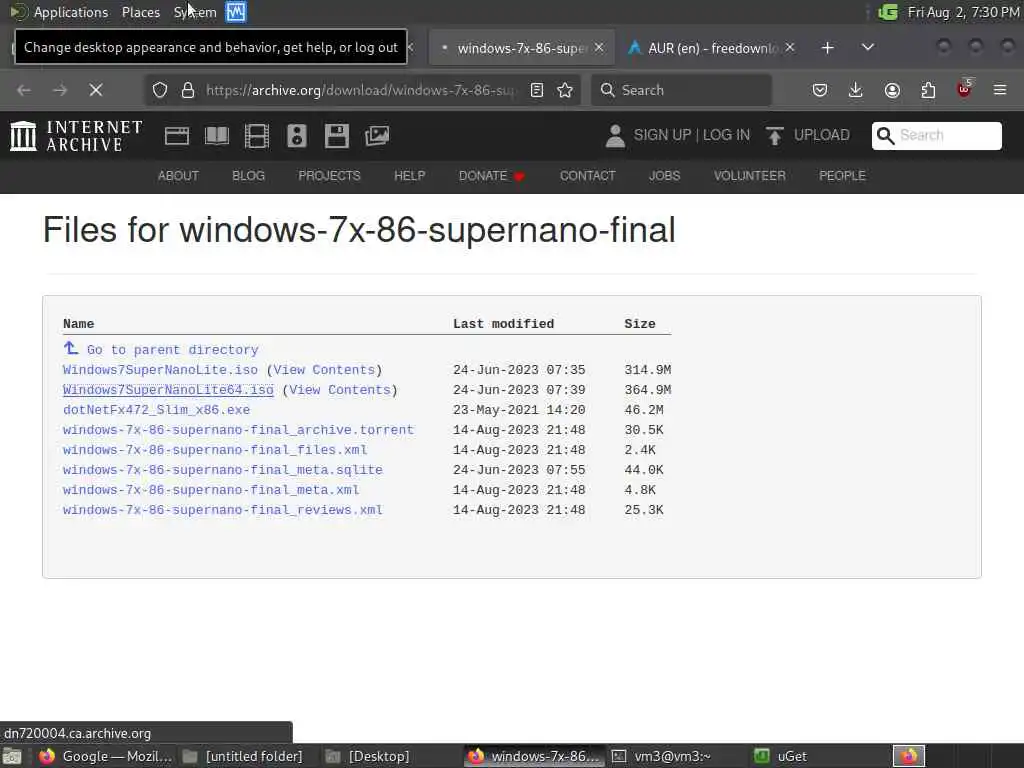Click the system monitor panel icon

pyautogui.click(x=236, y=12)
